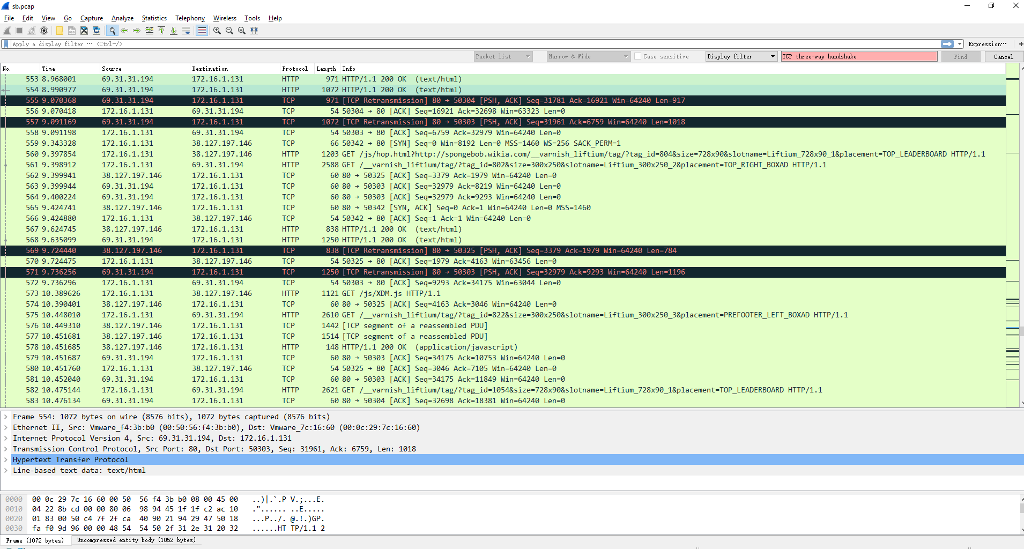The width and height of the screenshot is (1024, 549).
Task: Expand the Frame 554 detail row
Action: (6, 416)
